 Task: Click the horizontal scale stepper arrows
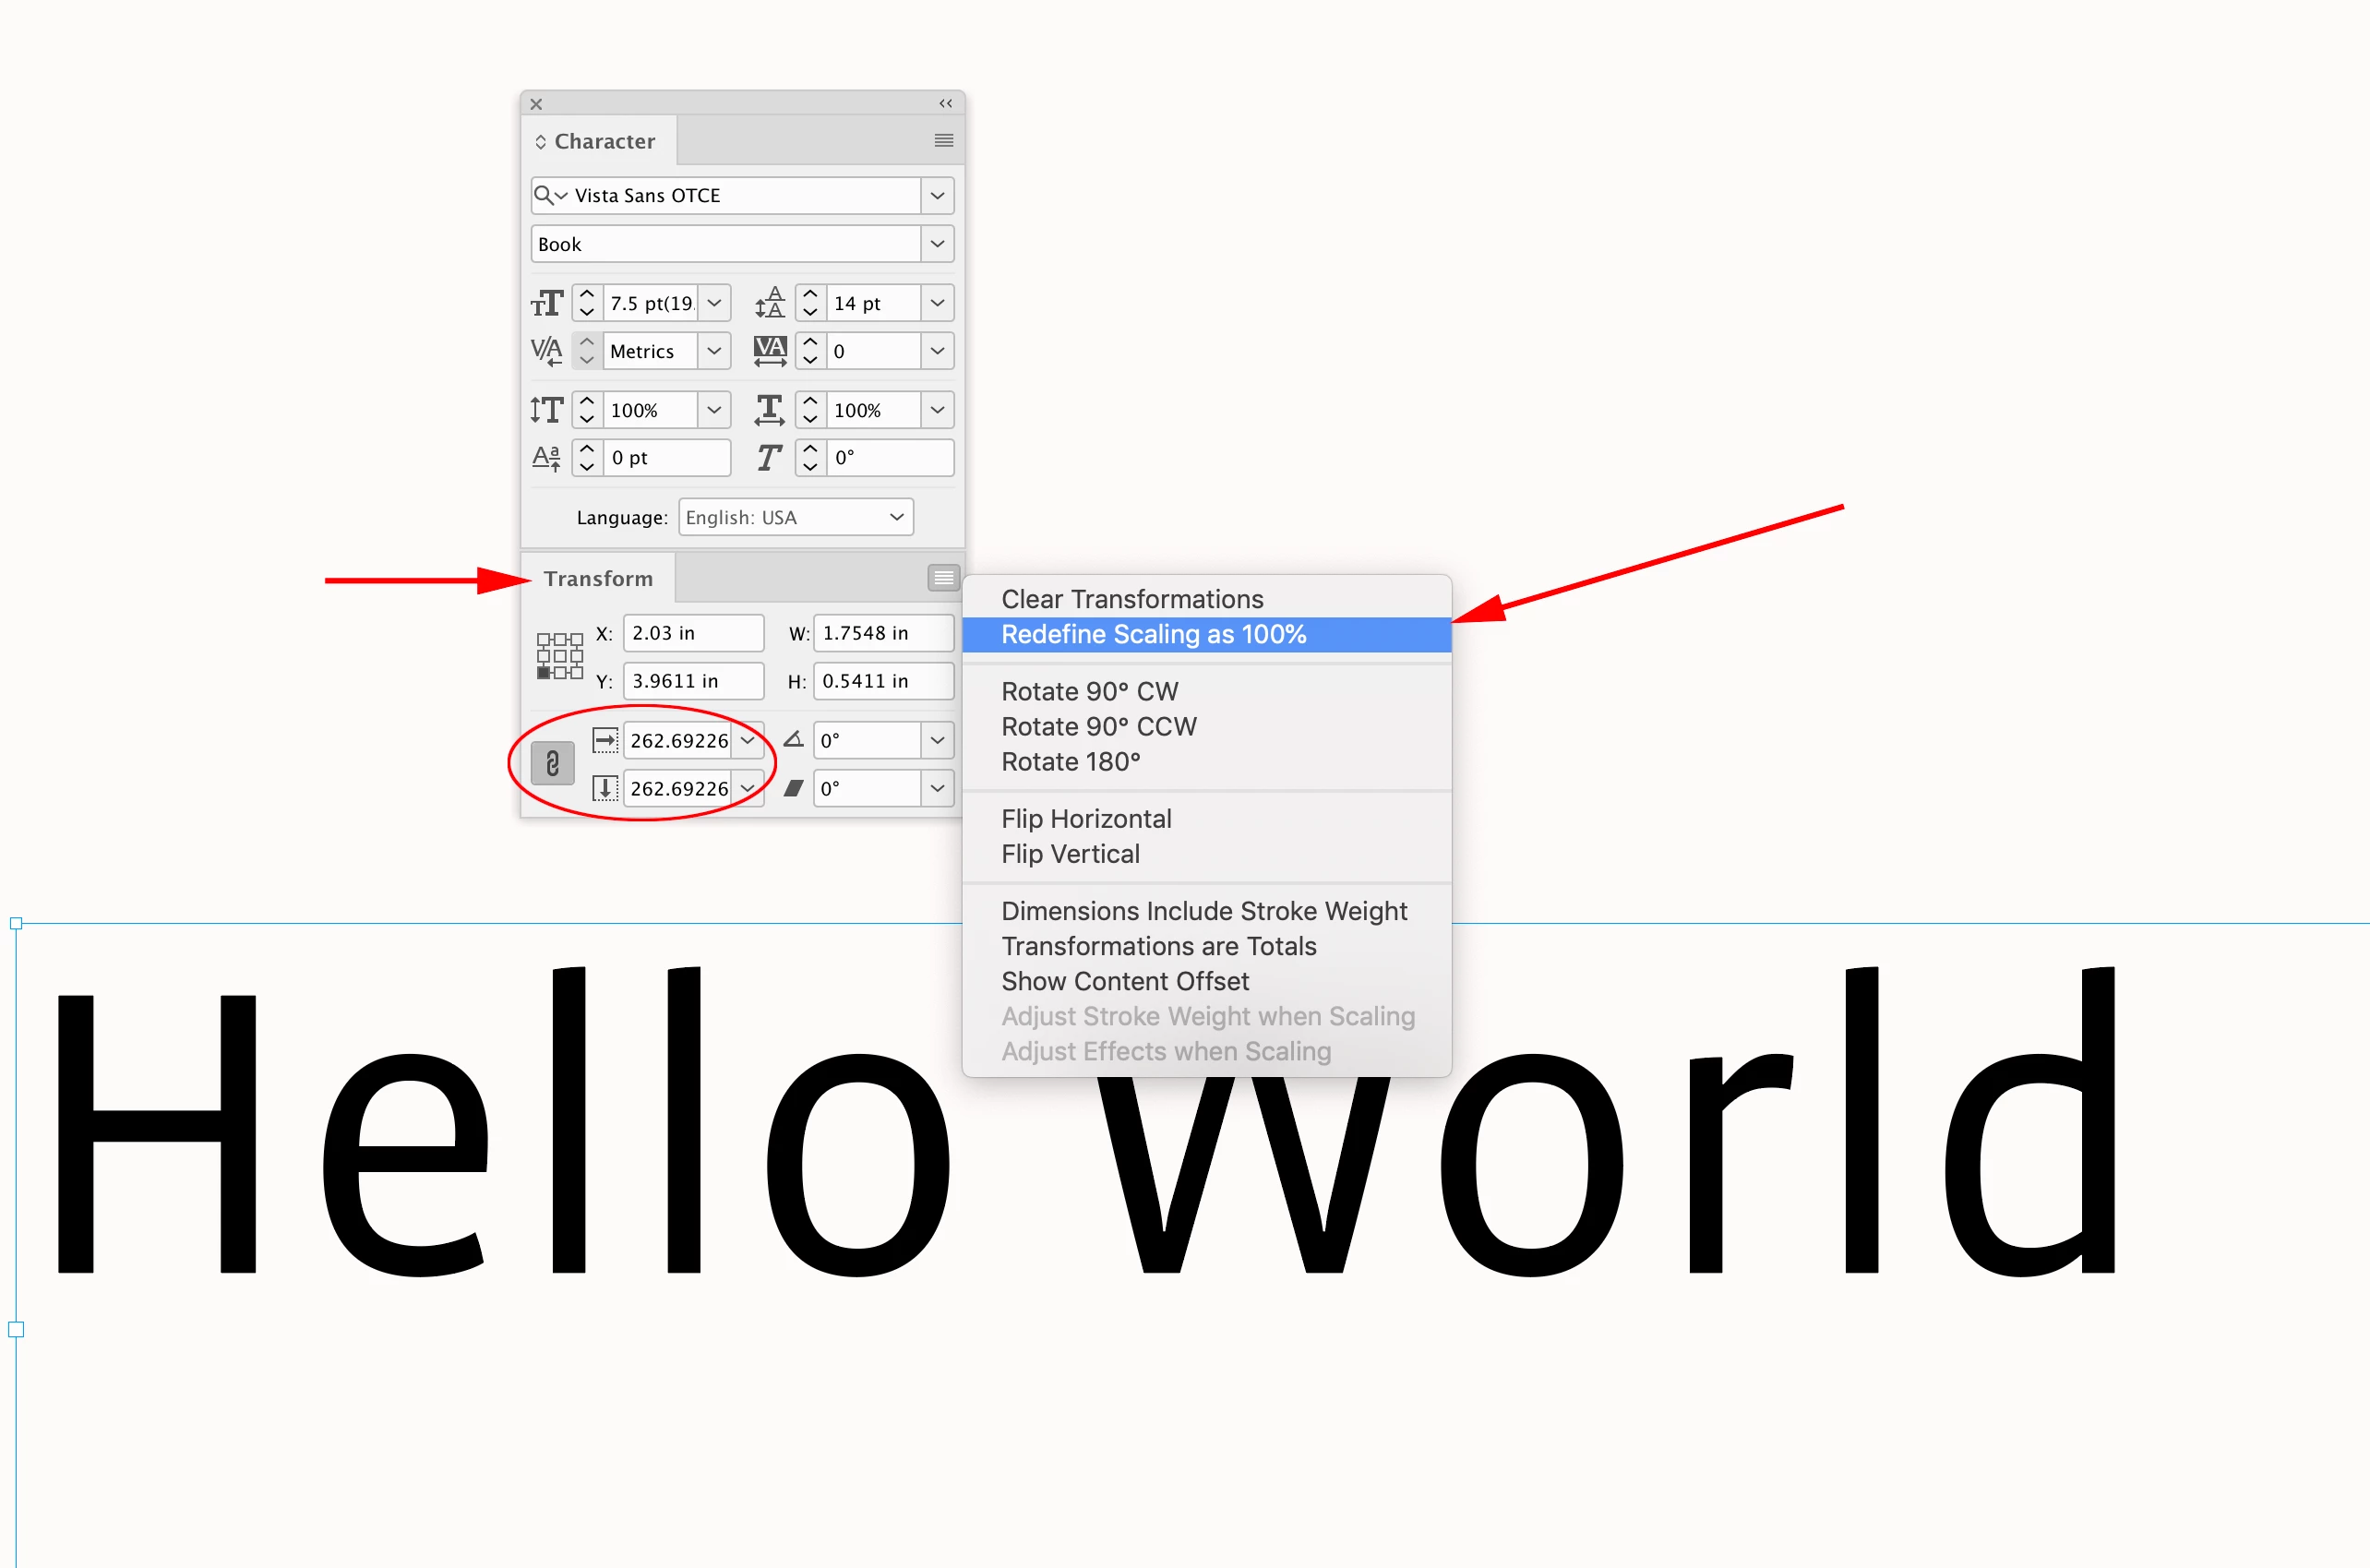pyautogui.click(x=810, y=410)
